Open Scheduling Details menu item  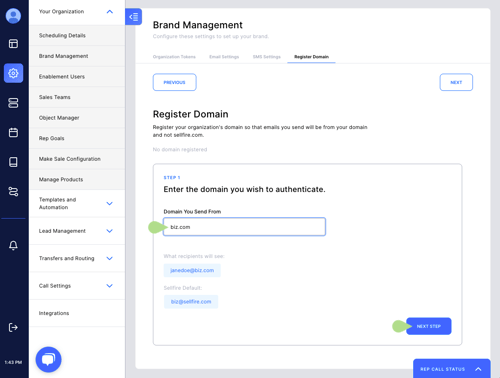tap(77, 35)
